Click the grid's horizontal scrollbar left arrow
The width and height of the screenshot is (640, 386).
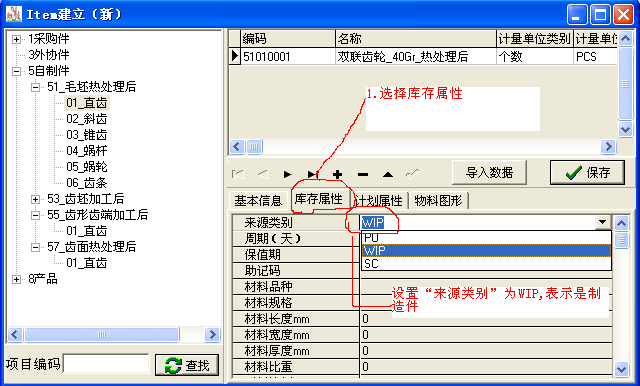(x=237, y=146)
